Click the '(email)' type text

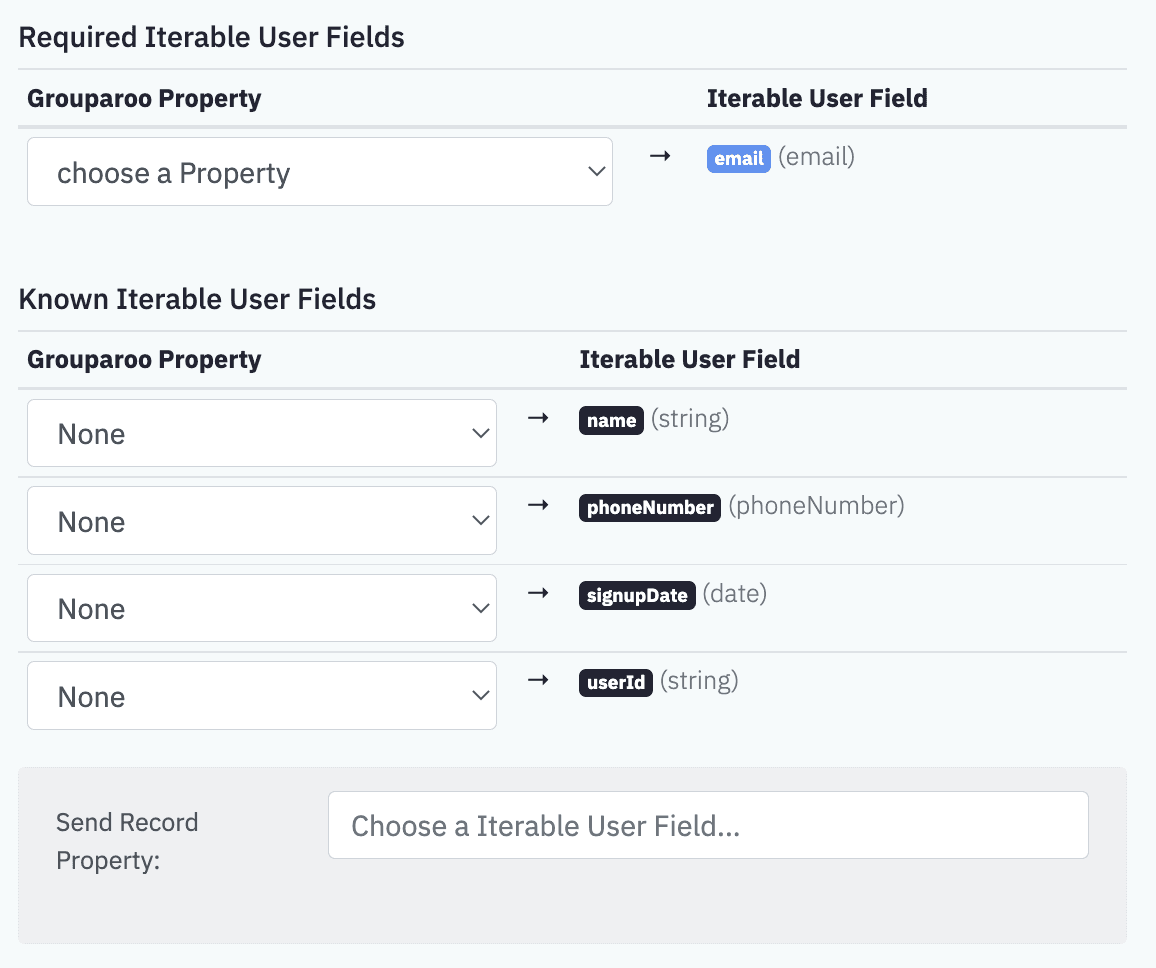pos(816,156)
